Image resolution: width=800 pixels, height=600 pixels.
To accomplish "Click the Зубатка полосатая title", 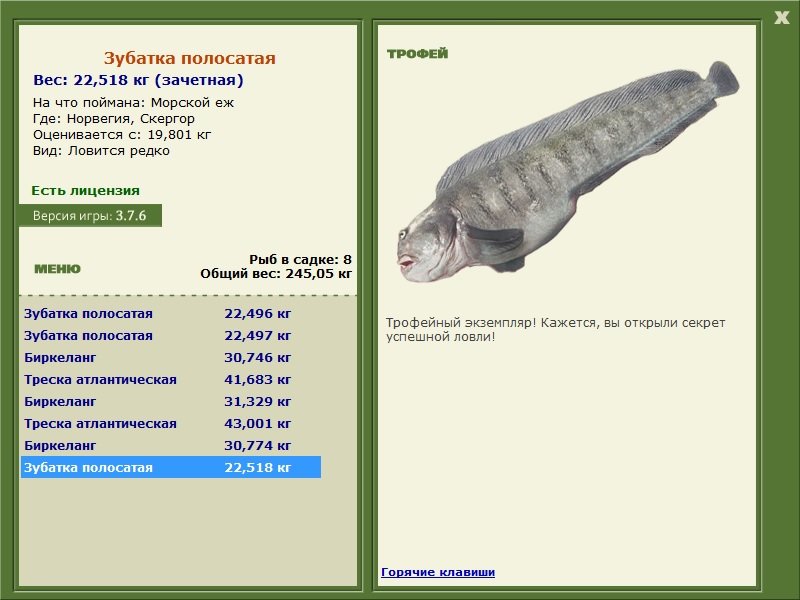I will (190, 58).
